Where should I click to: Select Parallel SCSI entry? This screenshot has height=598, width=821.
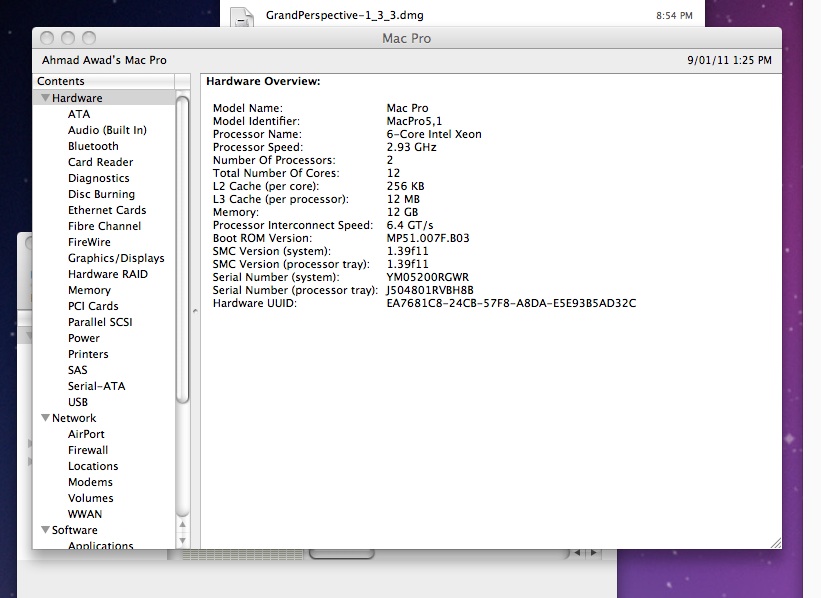[100, 322]
